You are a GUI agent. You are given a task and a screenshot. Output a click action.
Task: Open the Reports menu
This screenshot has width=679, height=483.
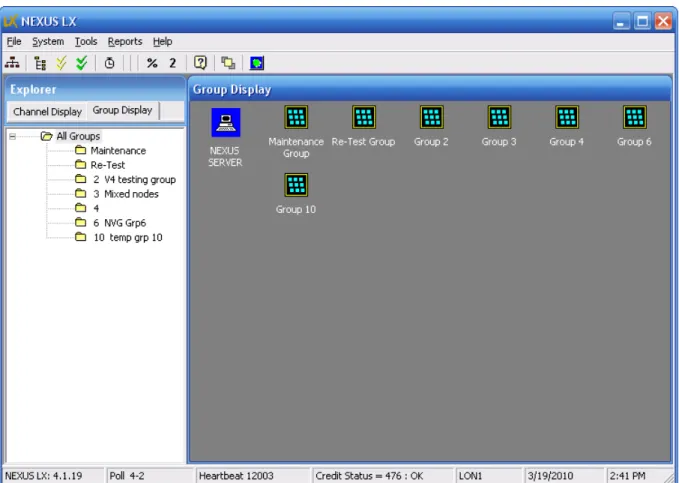(125, 42)
